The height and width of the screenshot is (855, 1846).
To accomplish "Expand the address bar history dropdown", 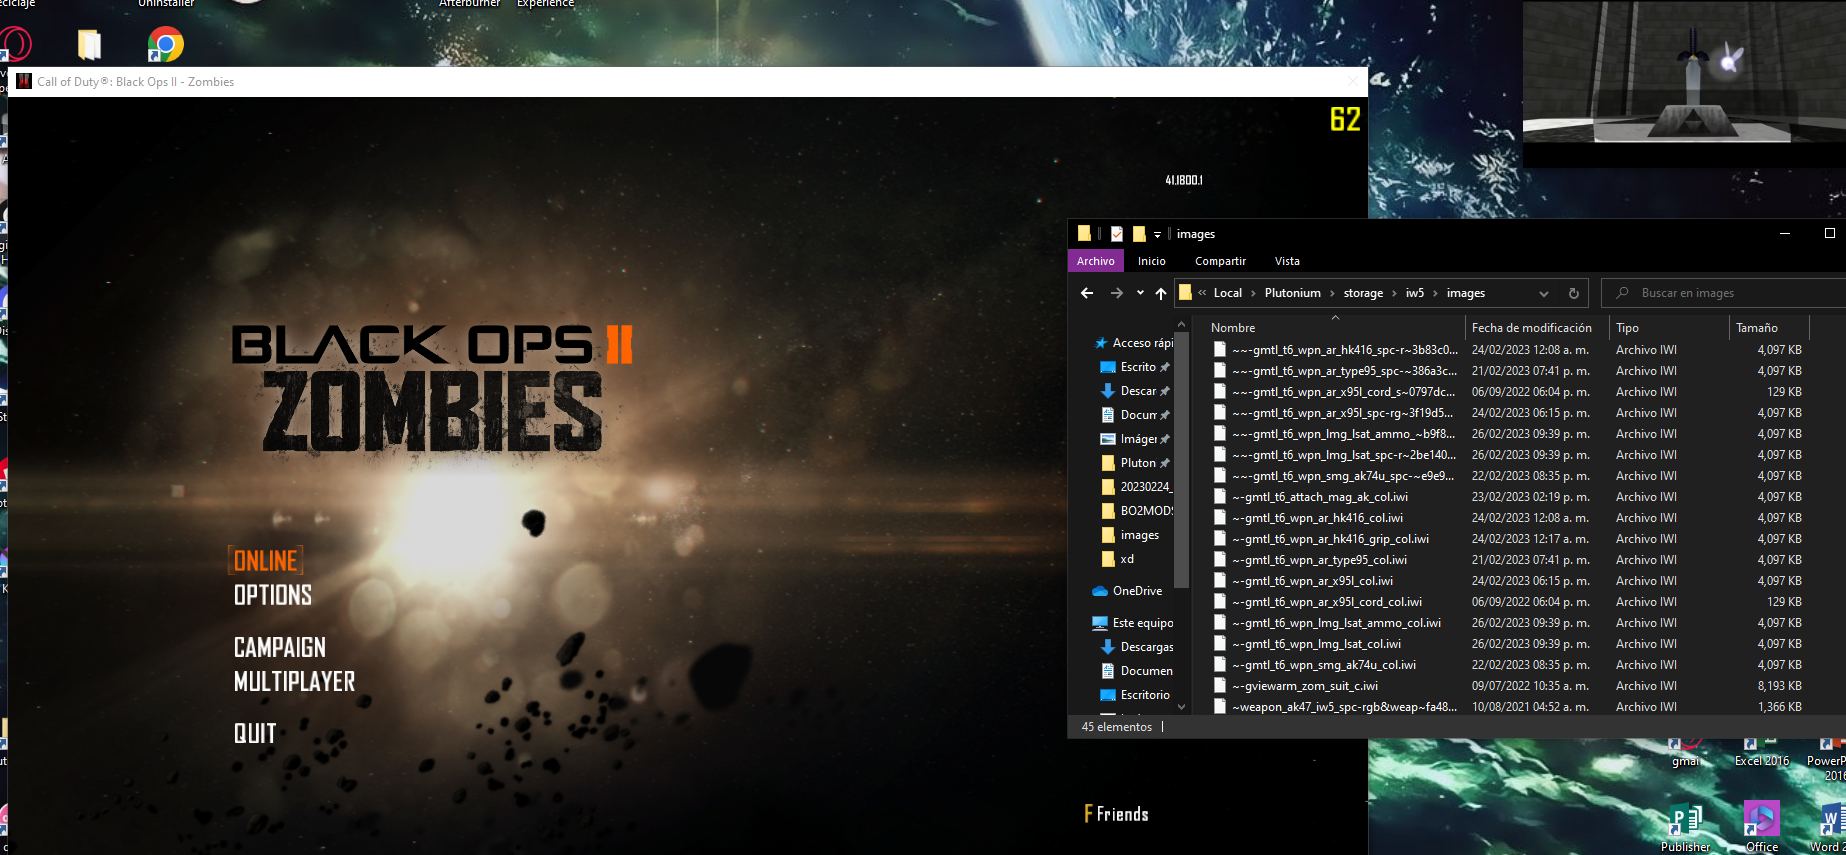I will tap(1544, 293).
